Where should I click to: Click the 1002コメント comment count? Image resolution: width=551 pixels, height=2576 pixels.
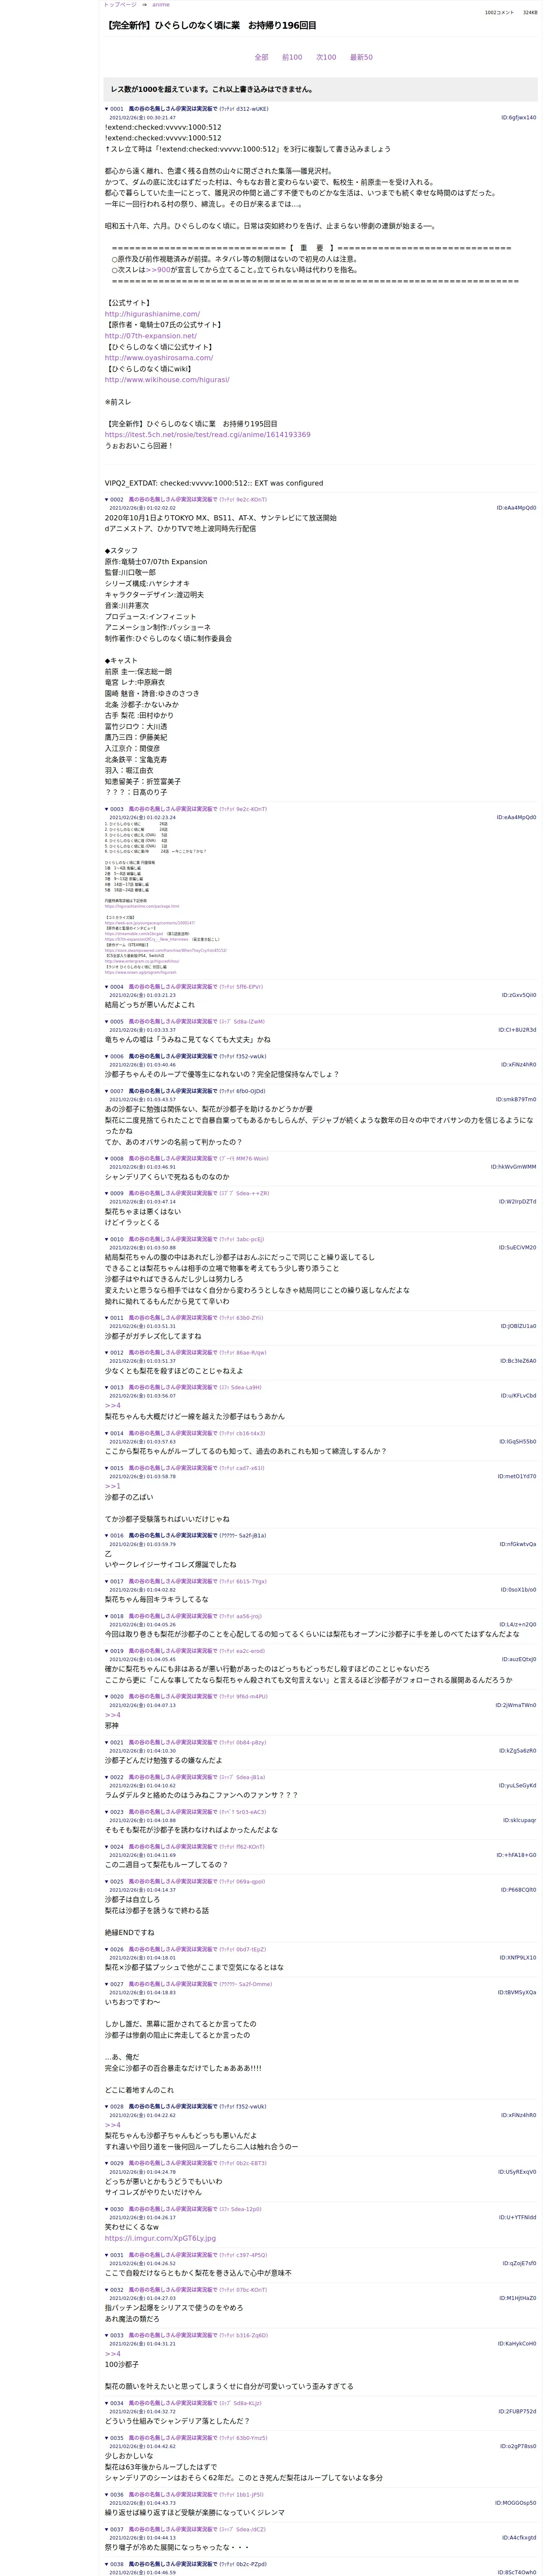click(x=499, y=13)
